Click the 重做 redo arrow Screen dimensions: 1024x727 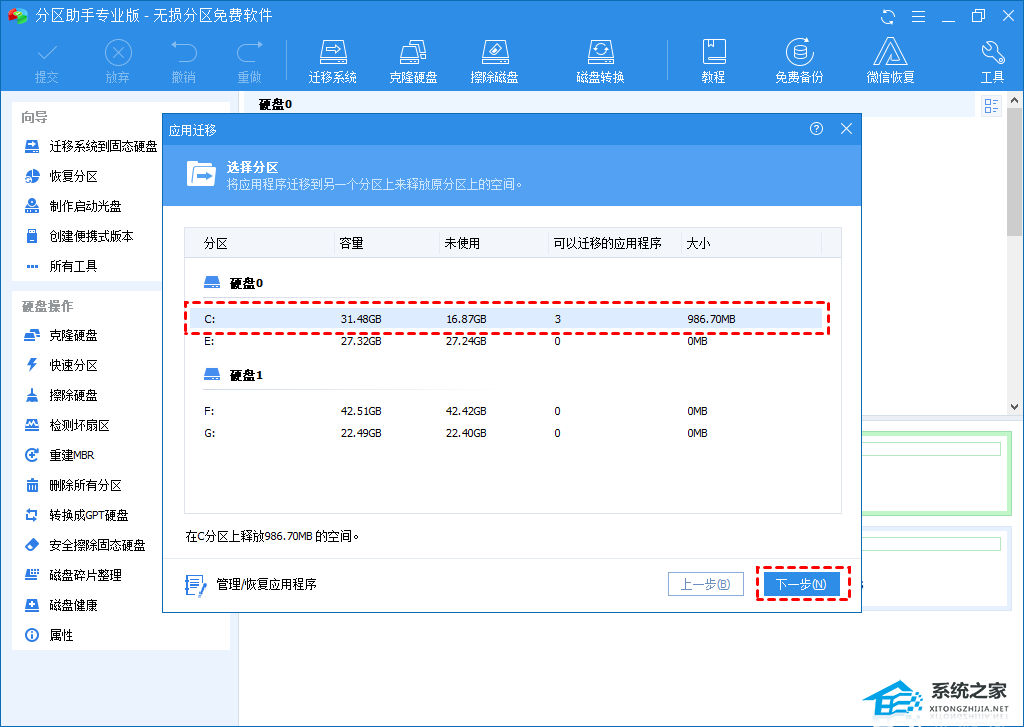[249, 62]
